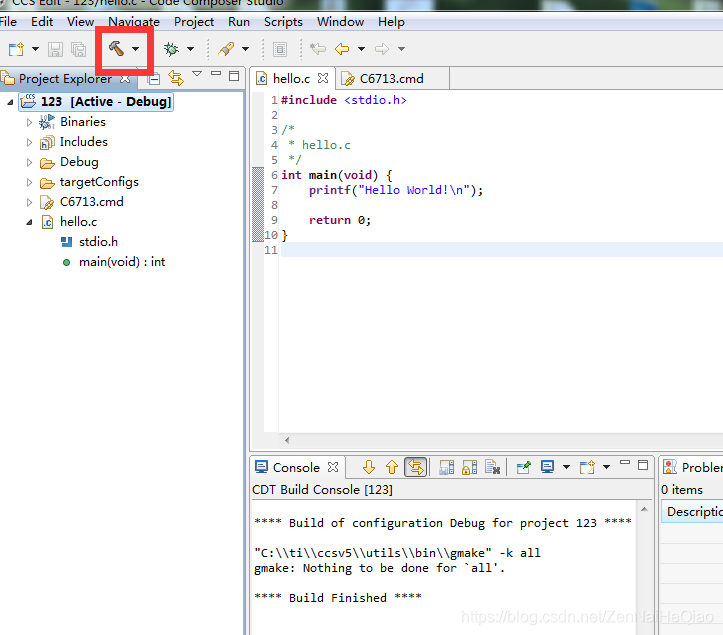Expand the targetConfigs folder
723x635 pixels.
[x=30, y=182]
